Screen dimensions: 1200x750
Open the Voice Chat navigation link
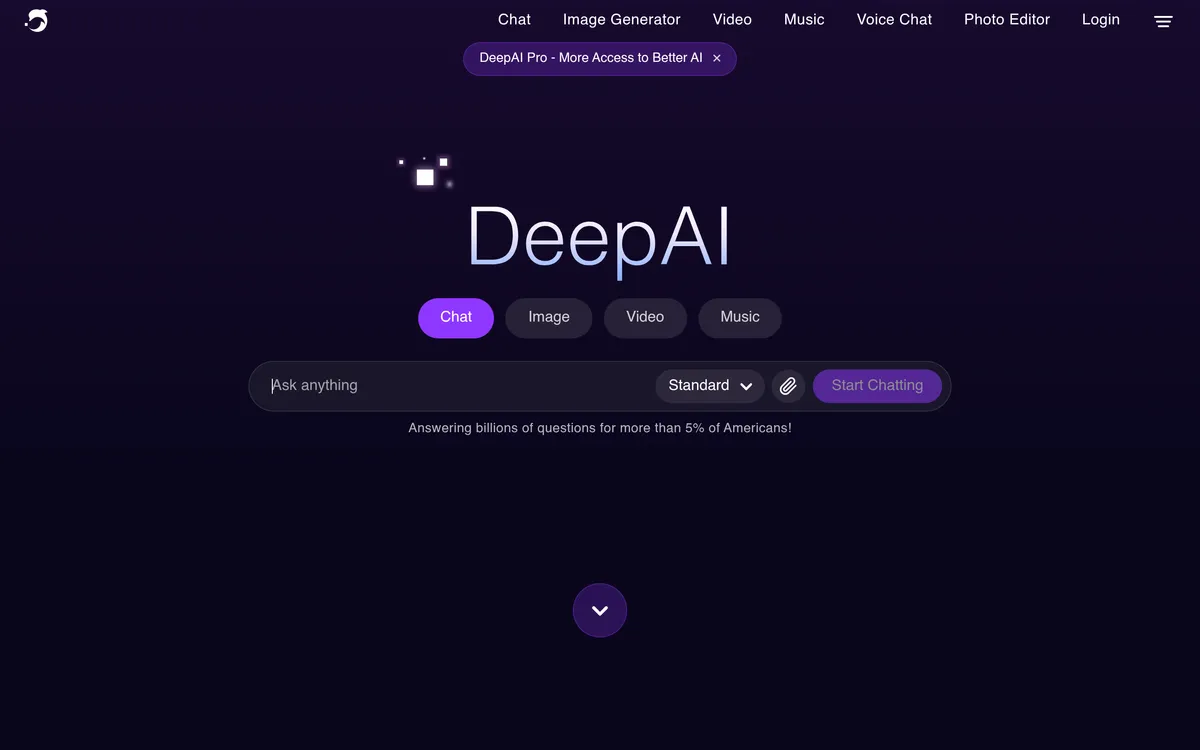pos(894,20)
